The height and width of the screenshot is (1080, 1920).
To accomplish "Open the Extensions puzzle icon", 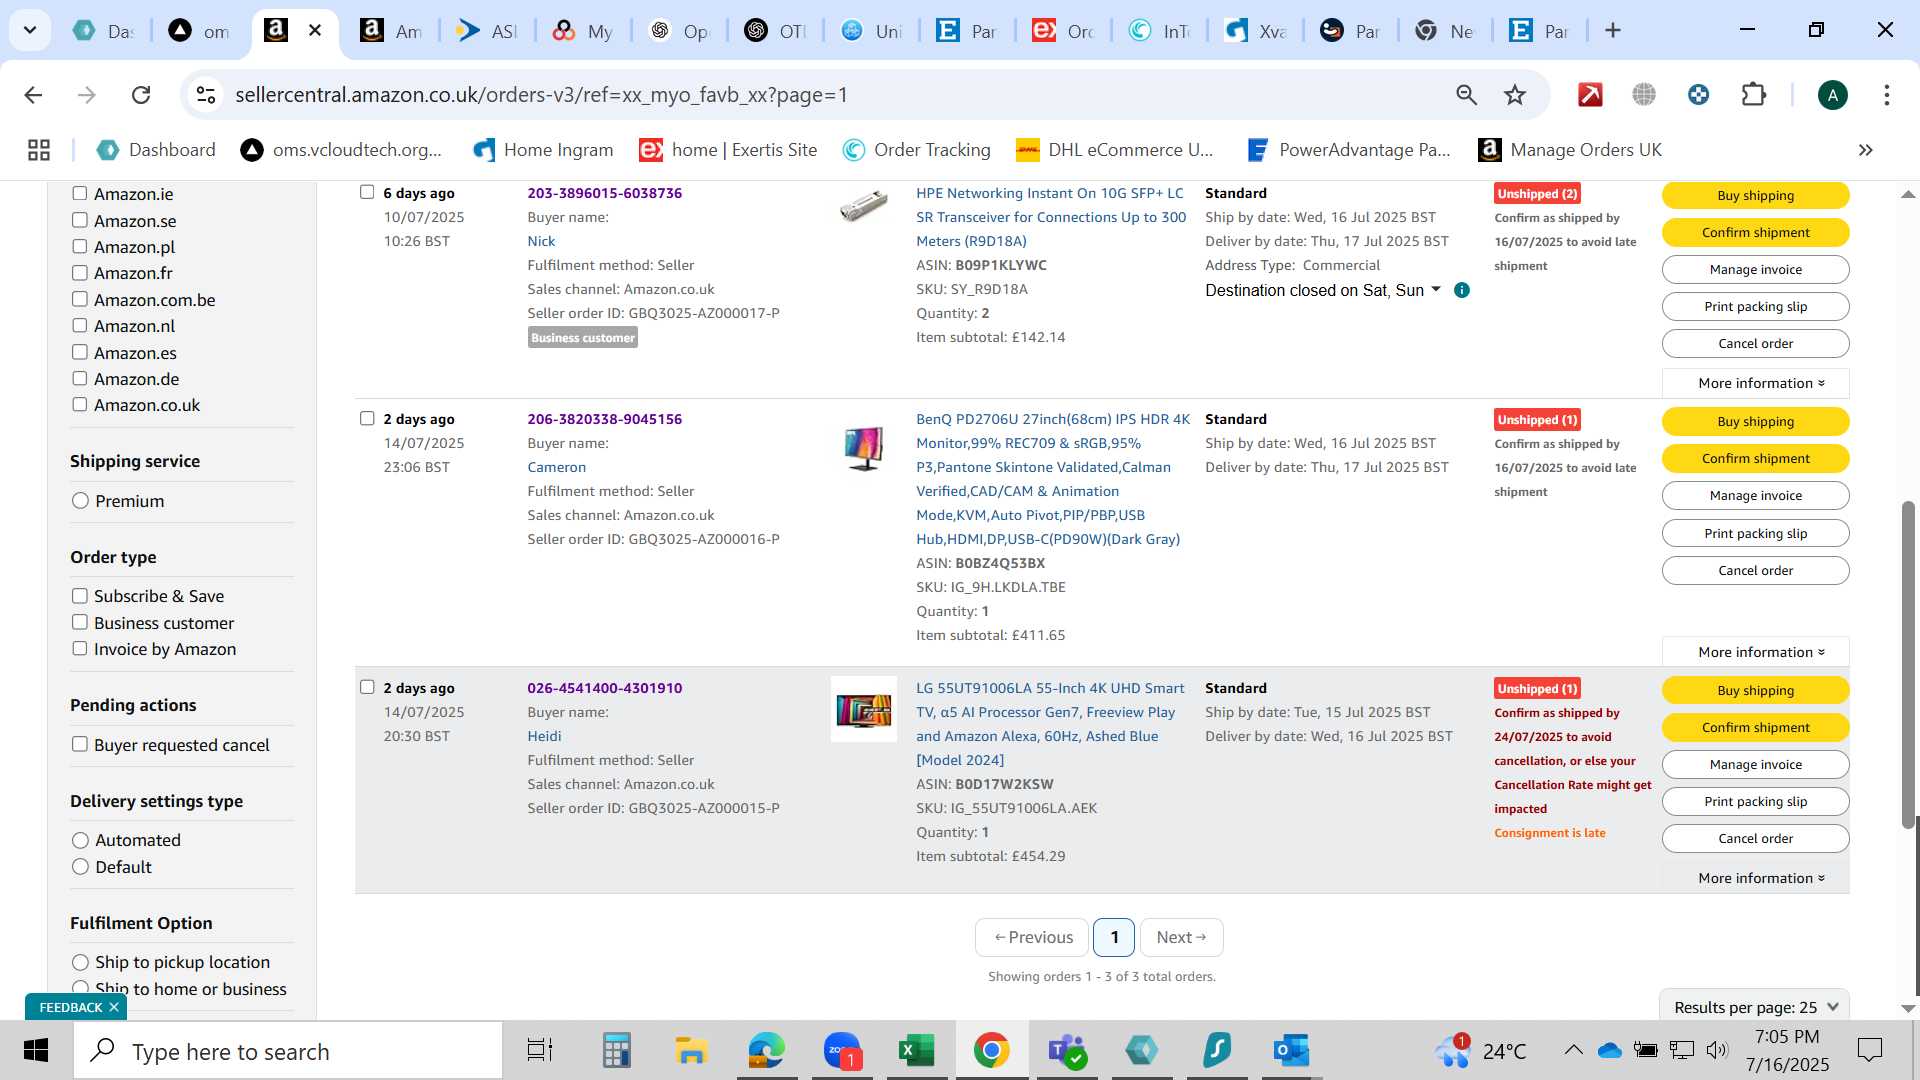I will tap(1754, 95).
